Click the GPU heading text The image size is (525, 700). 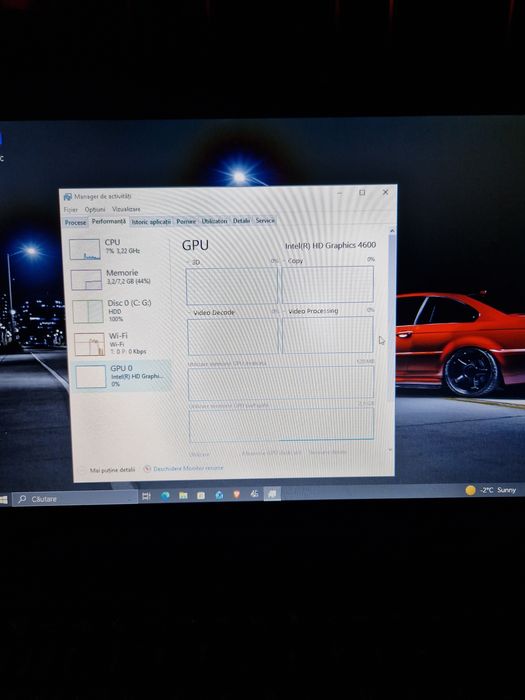pyautogui.click(x=195, y=246)
